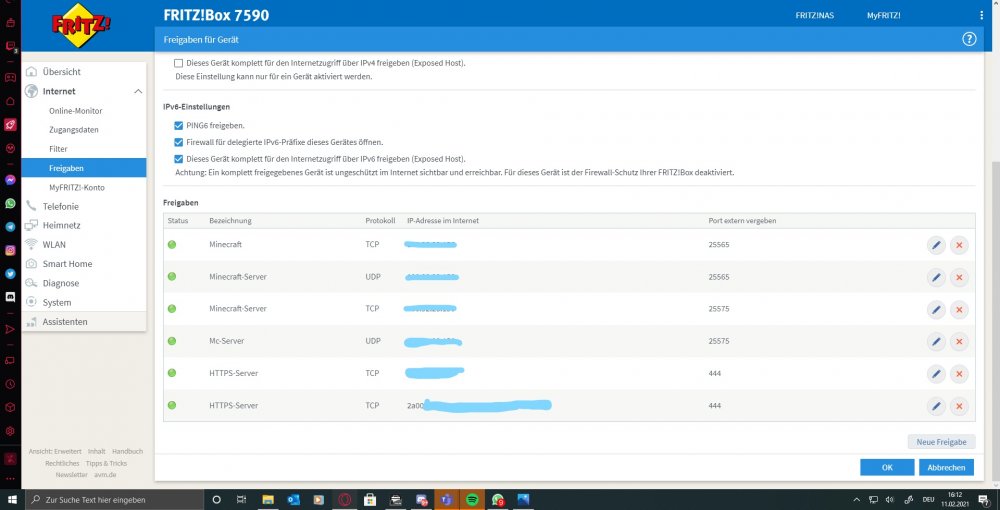Viewport: 1000px width, 510px height.
Task: Open WhatsApp in the Opera sidebar
Action: click(x=10, y=203)
